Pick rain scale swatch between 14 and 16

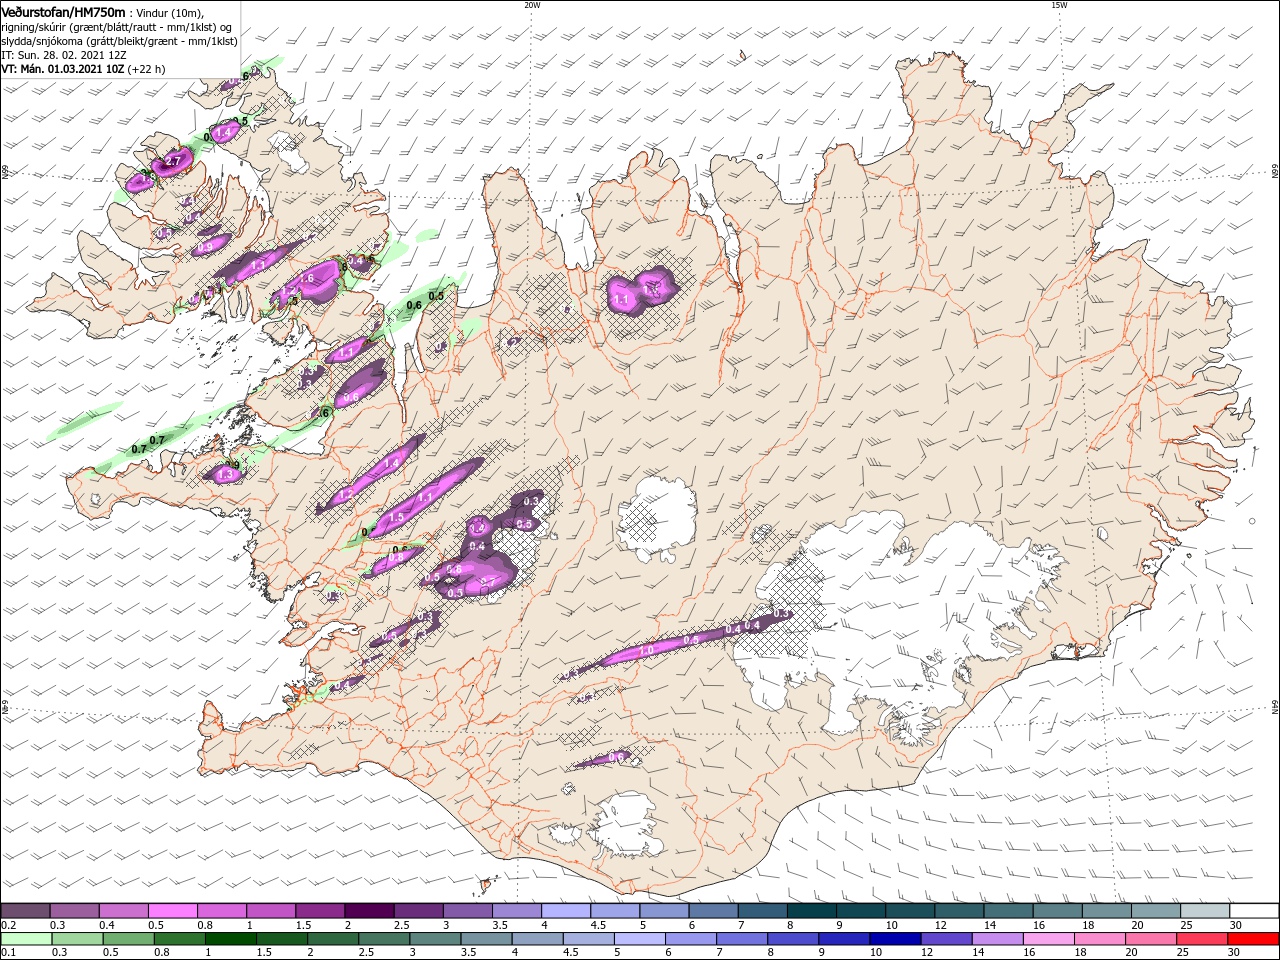998,939
